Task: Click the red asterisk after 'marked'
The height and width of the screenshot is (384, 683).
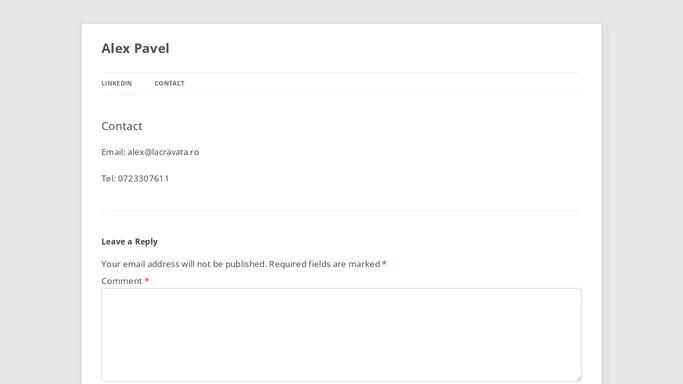Action: [384, 263]
